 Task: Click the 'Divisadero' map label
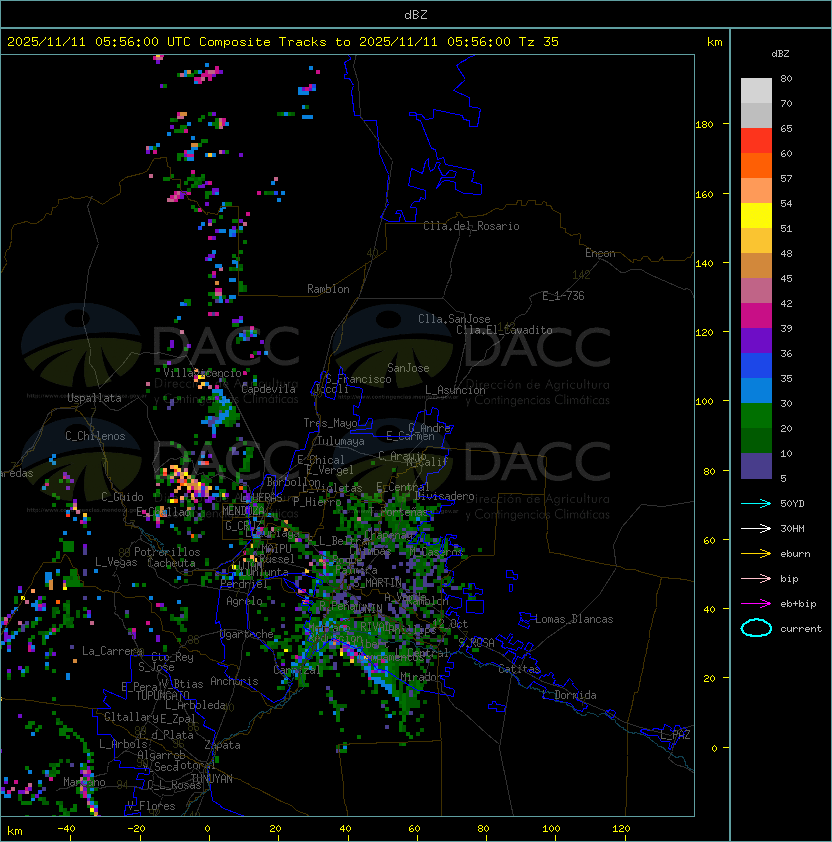(x=444, y=496)
